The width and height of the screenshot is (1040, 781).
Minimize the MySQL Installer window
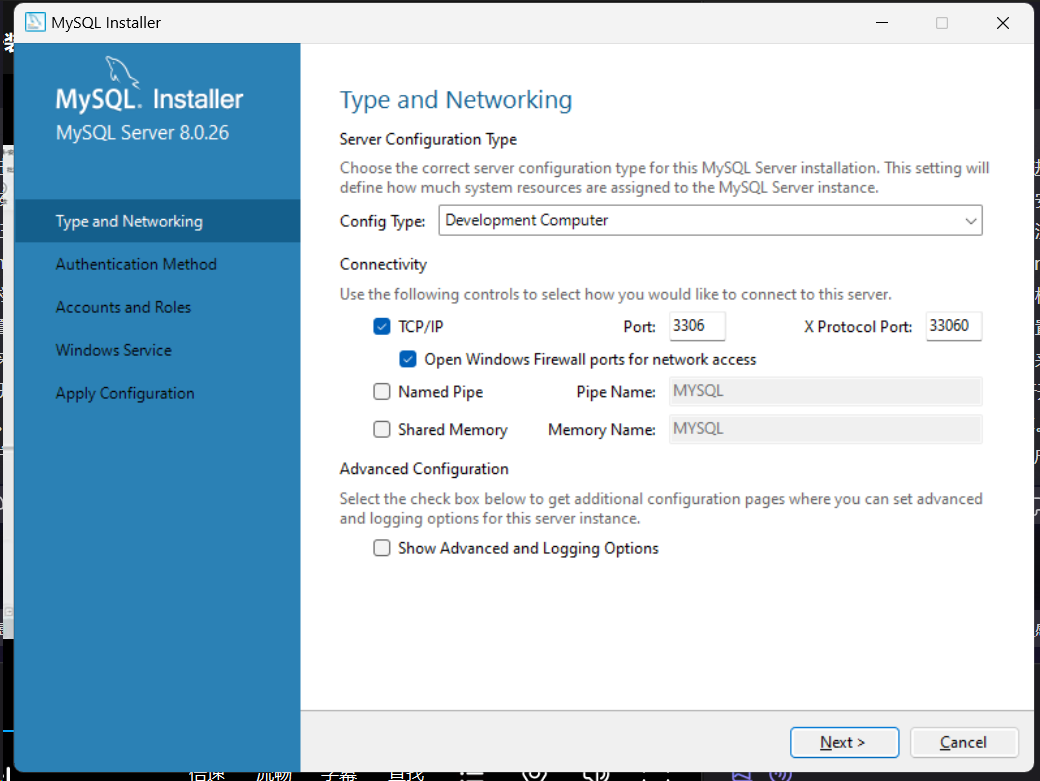[x=881, y=23]
